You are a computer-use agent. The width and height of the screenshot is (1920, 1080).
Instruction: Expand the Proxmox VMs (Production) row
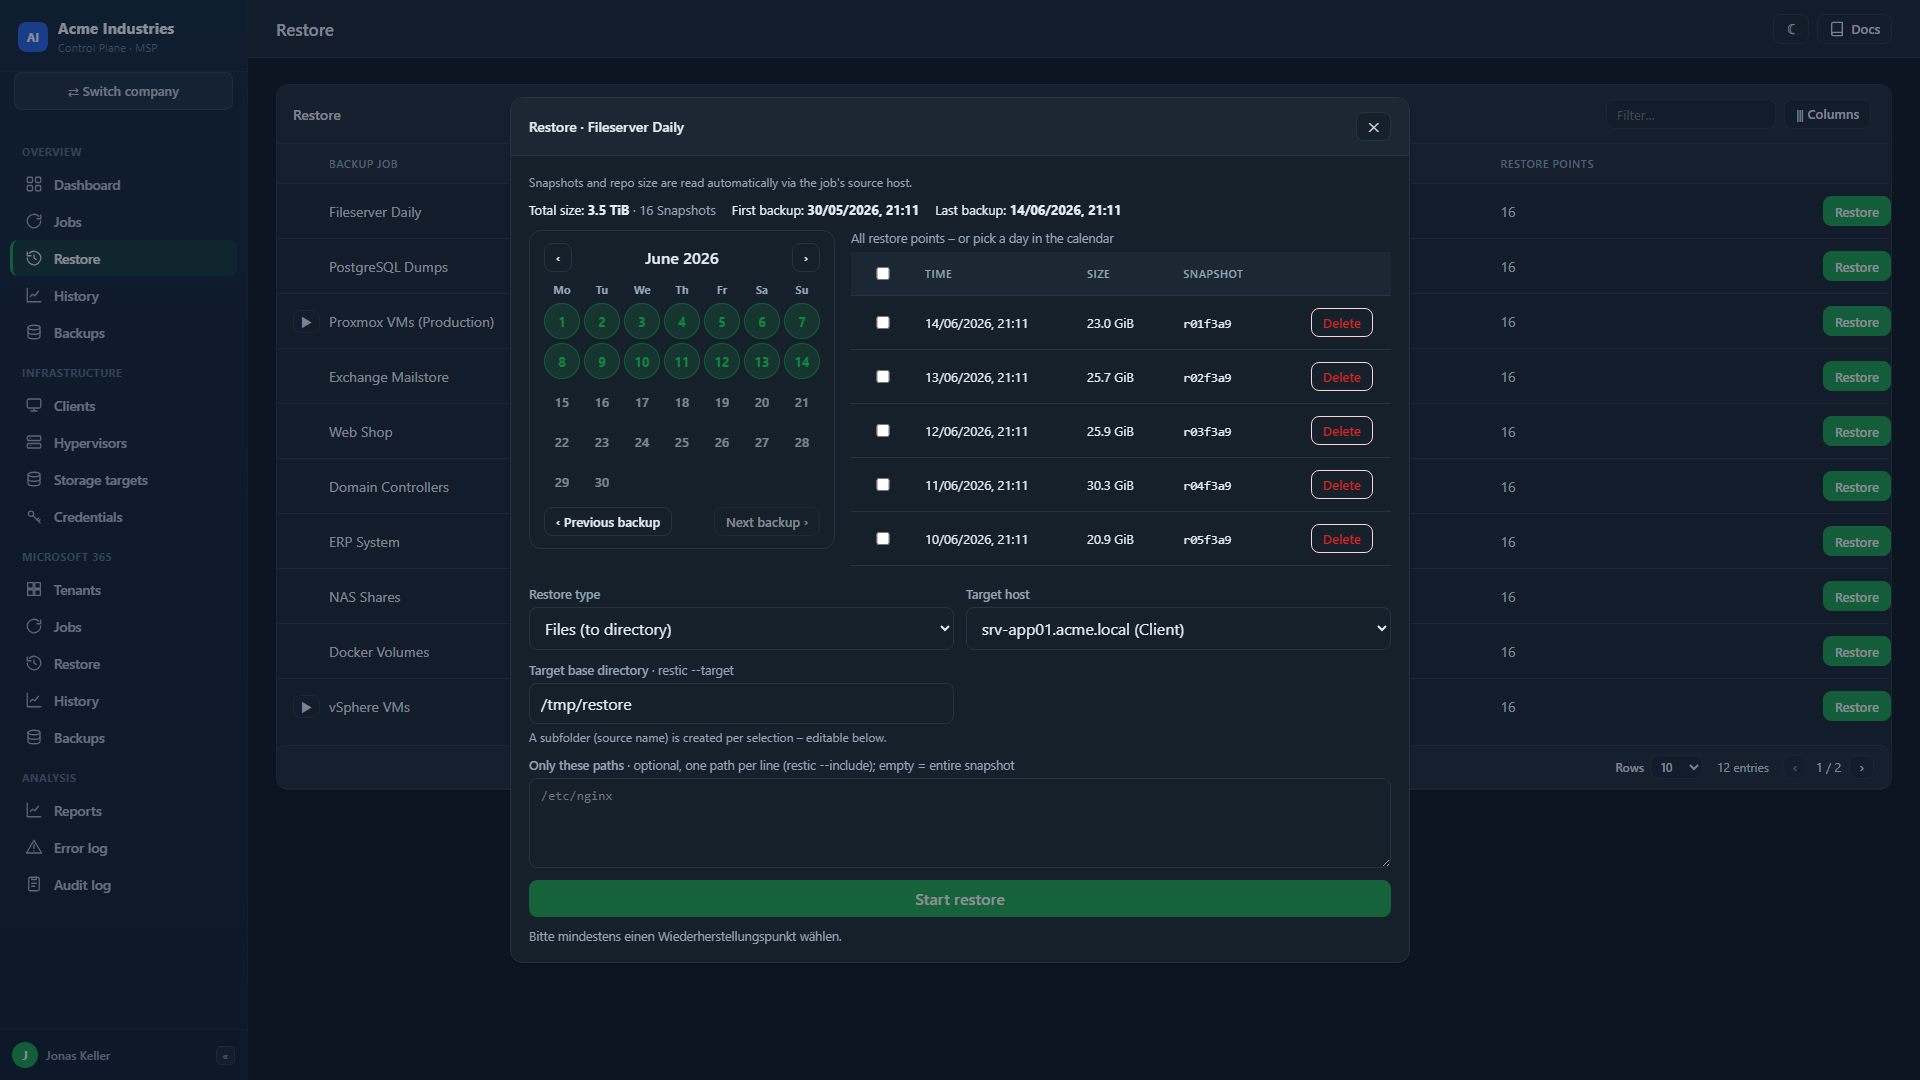[306, 322]
